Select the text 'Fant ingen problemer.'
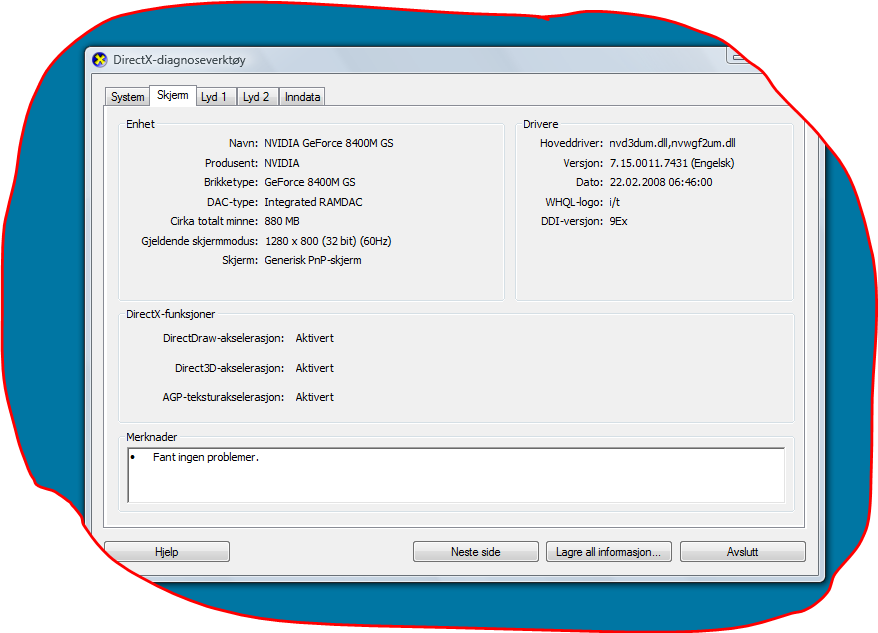878x633 pixels. [x=206, y=457]
